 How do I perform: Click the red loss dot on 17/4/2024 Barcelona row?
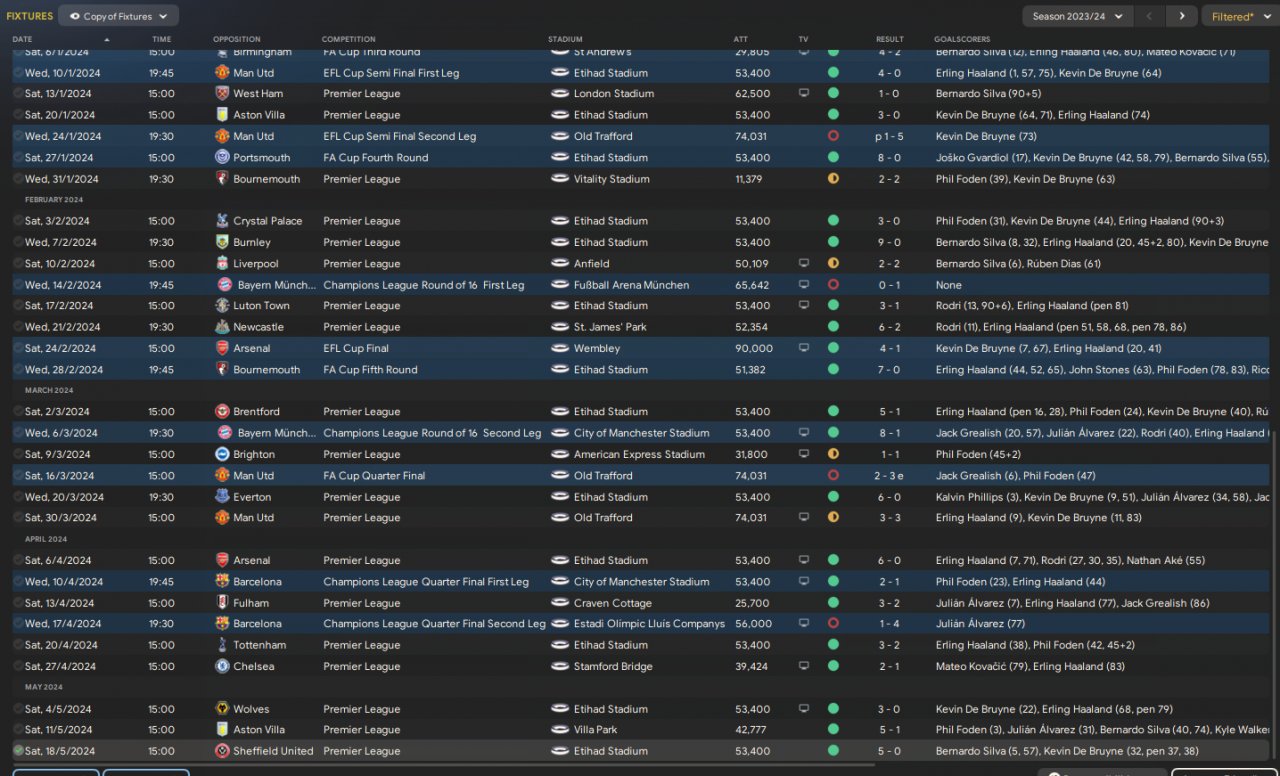[x=833, y=624]
